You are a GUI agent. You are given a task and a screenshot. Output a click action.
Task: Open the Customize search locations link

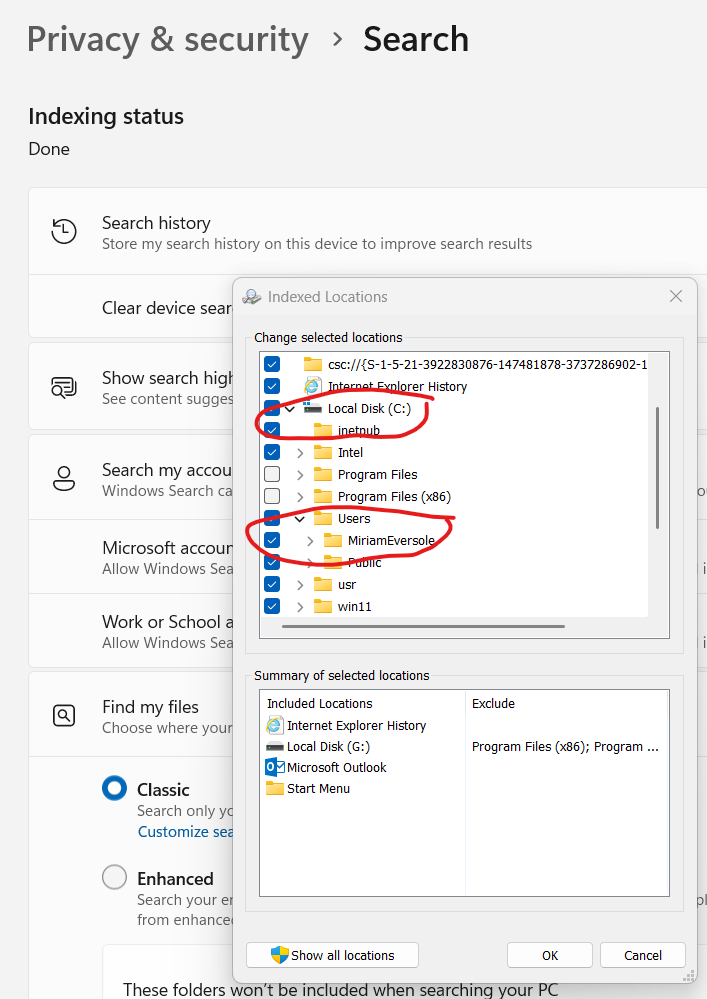tap(185, 831)
